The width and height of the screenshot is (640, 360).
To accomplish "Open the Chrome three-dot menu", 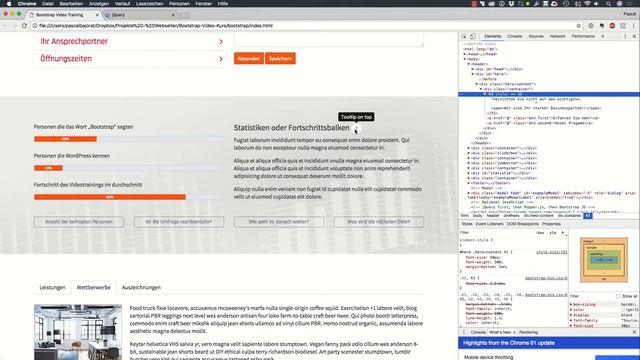I will [634, 25].
